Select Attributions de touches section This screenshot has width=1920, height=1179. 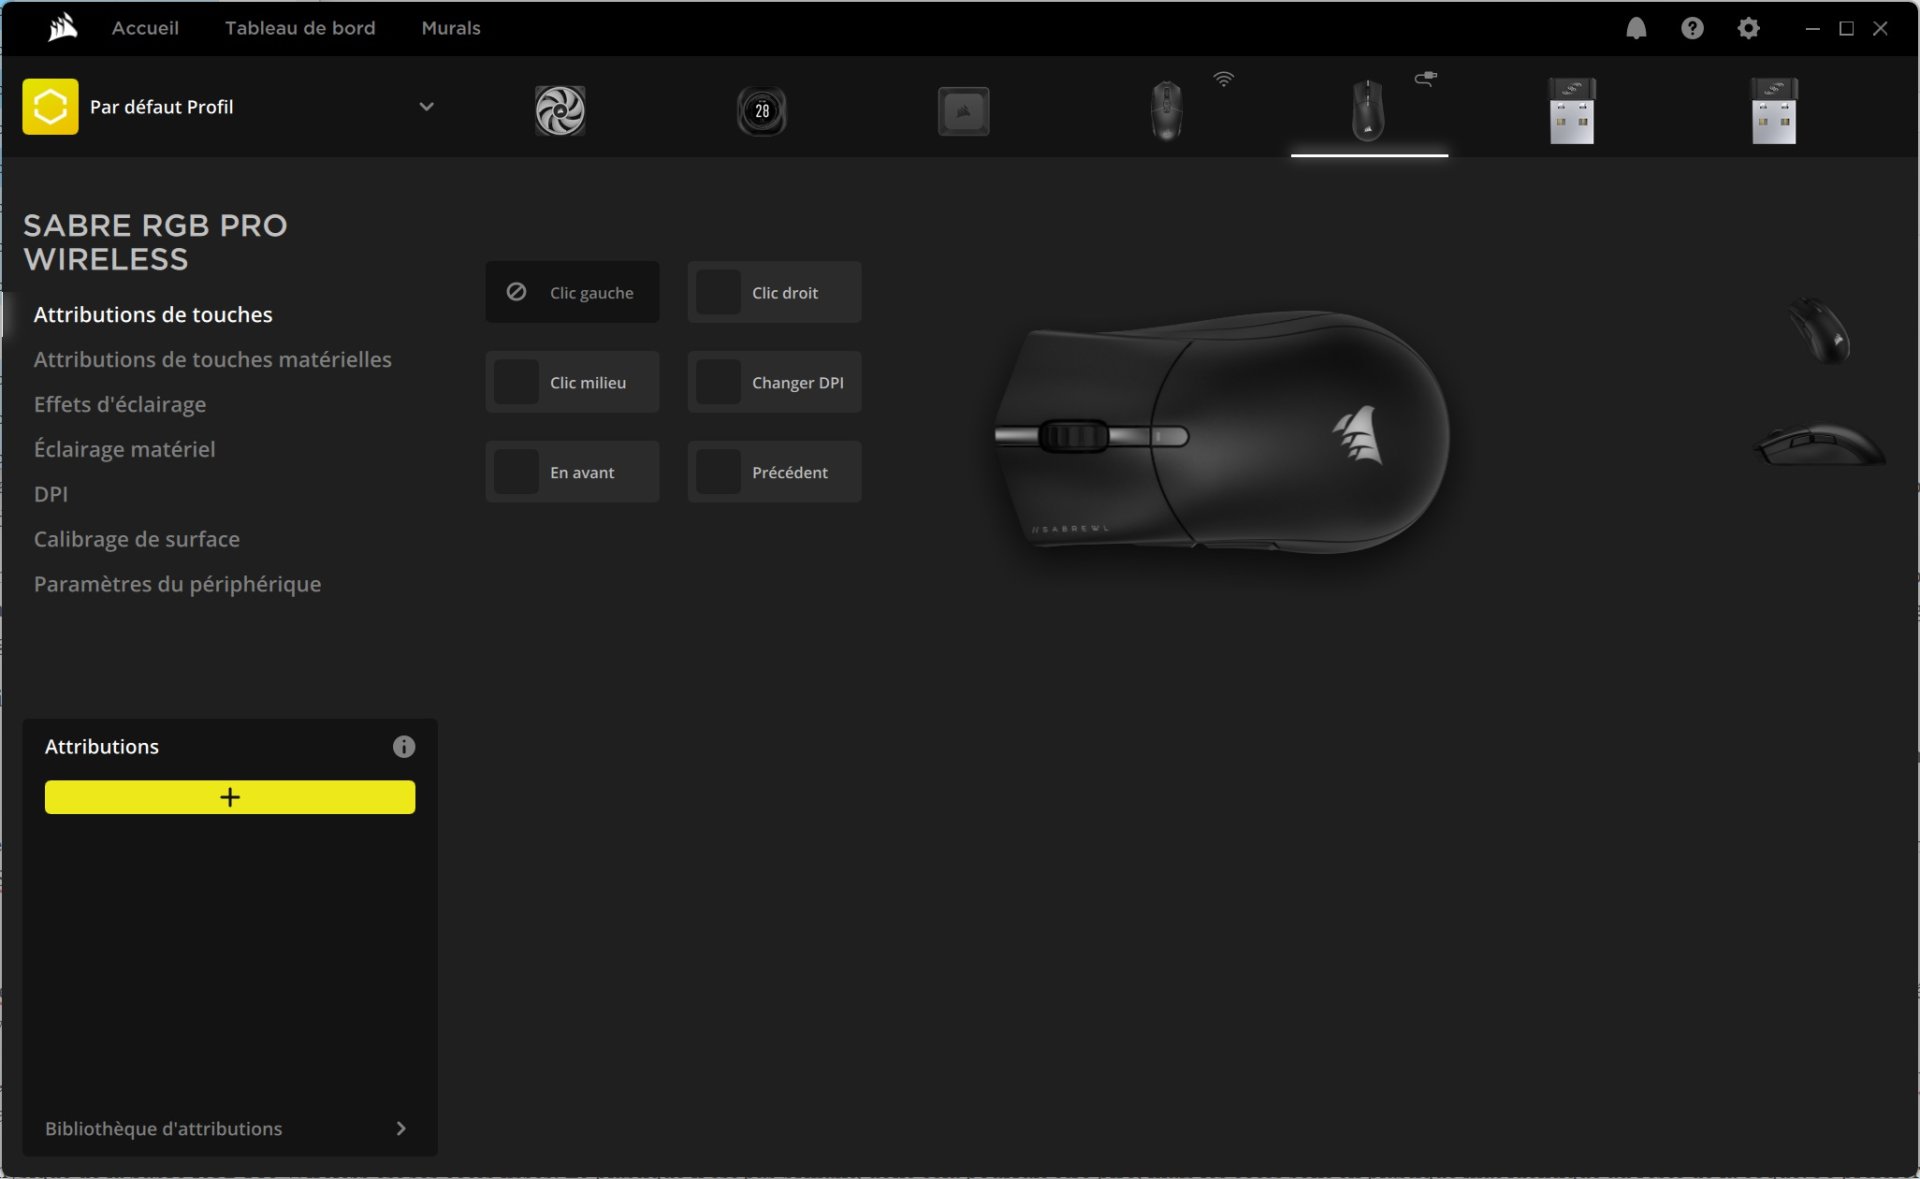click(153, 314)
